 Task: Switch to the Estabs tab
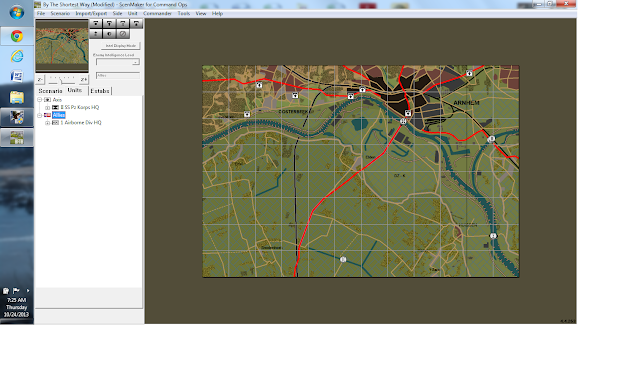click(x=100, y=91)
